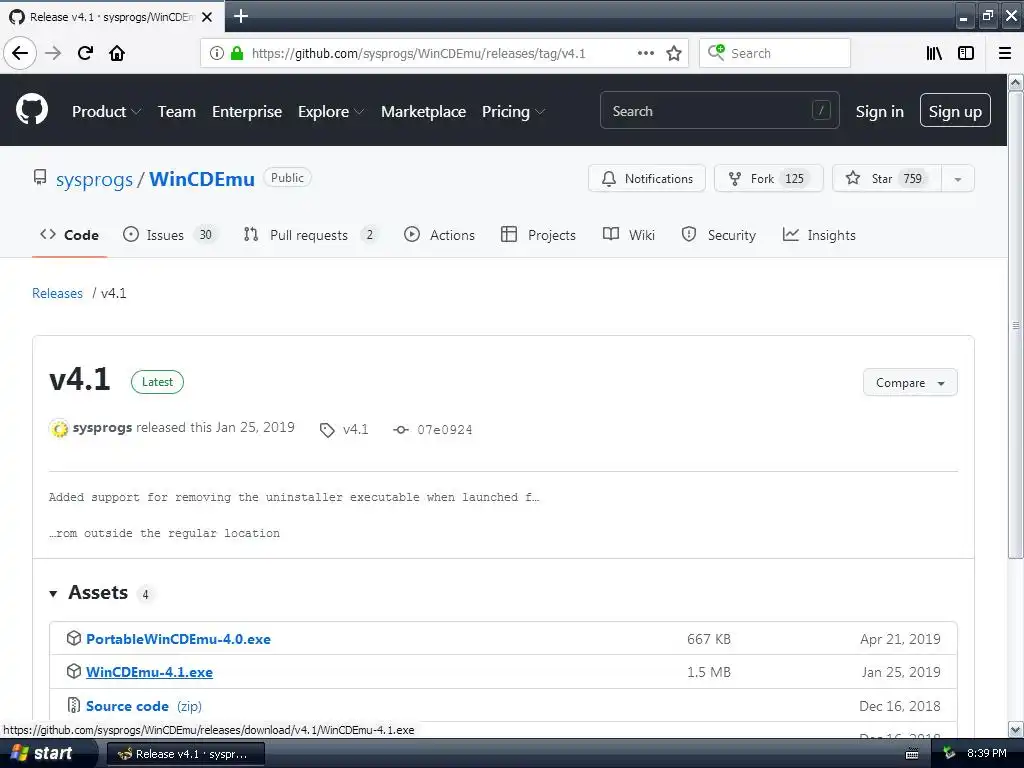Open a new browser tab with plus
The width and height of the screenshot is (1024, 768).
241,16
